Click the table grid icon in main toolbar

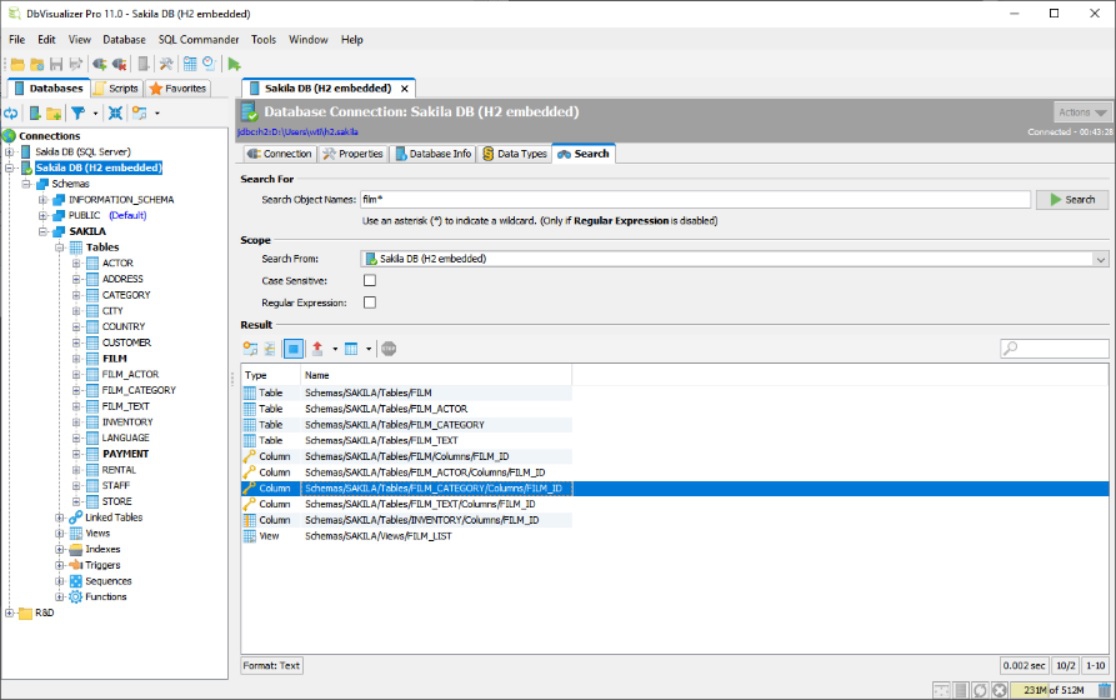tap(190, 65)
